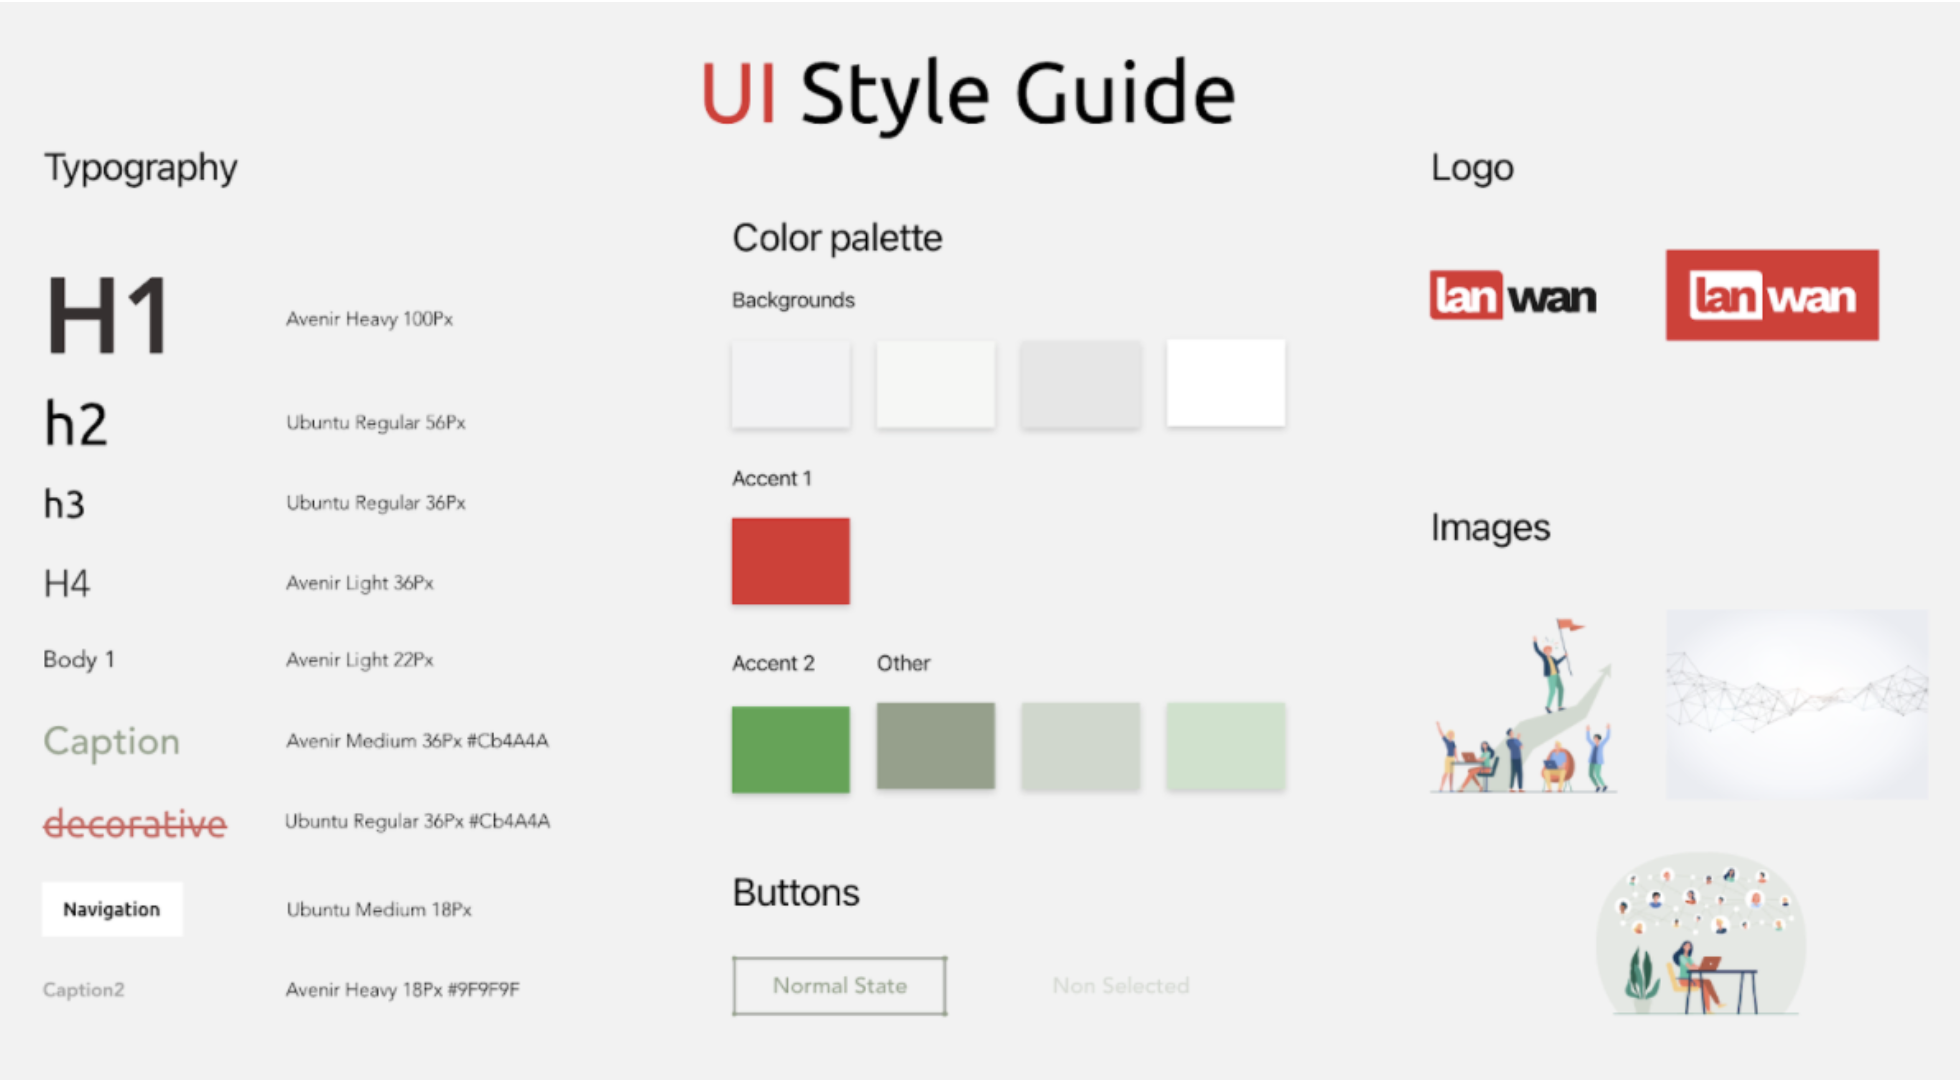Pick the pure white background swatch
This screenshot has height=1080, width=1960.
point(1225,383)
